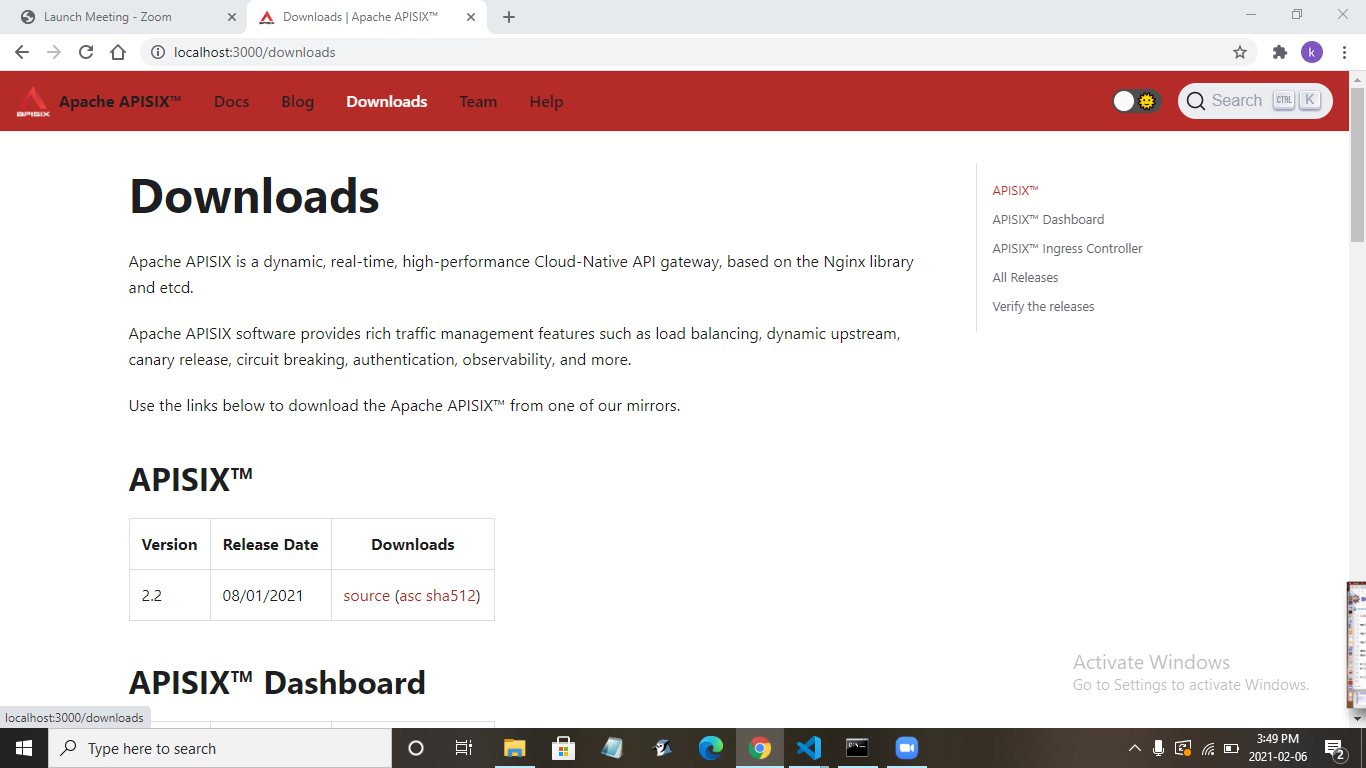Image resolution: width=1366 pixels, height=768 pixels.
Task: Open the asc signature link
Action: tap(410, 595)
